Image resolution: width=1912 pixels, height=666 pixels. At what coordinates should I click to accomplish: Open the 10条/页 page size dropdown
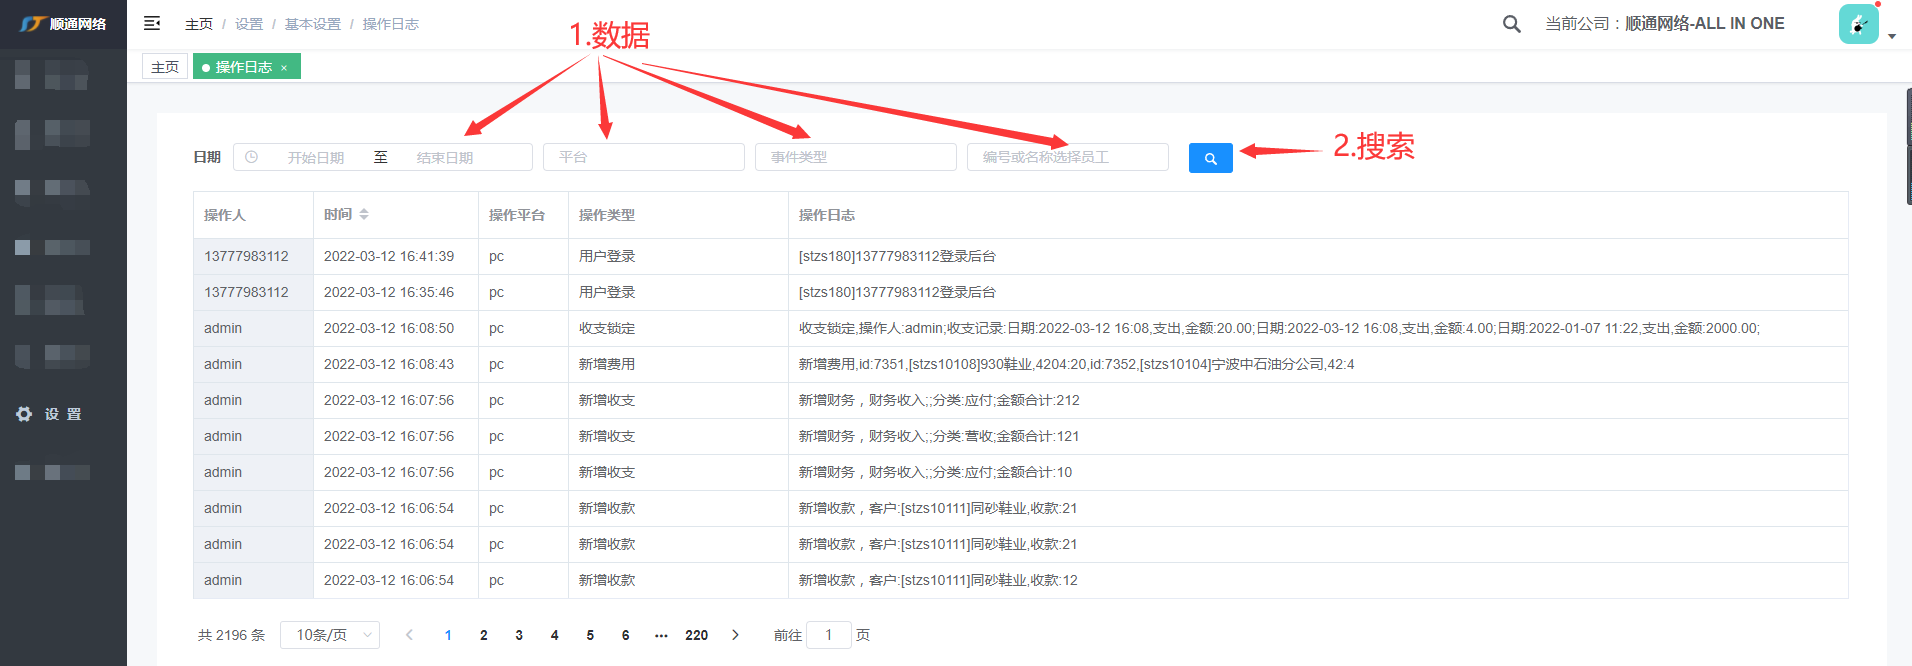click(x=330, y=635)
